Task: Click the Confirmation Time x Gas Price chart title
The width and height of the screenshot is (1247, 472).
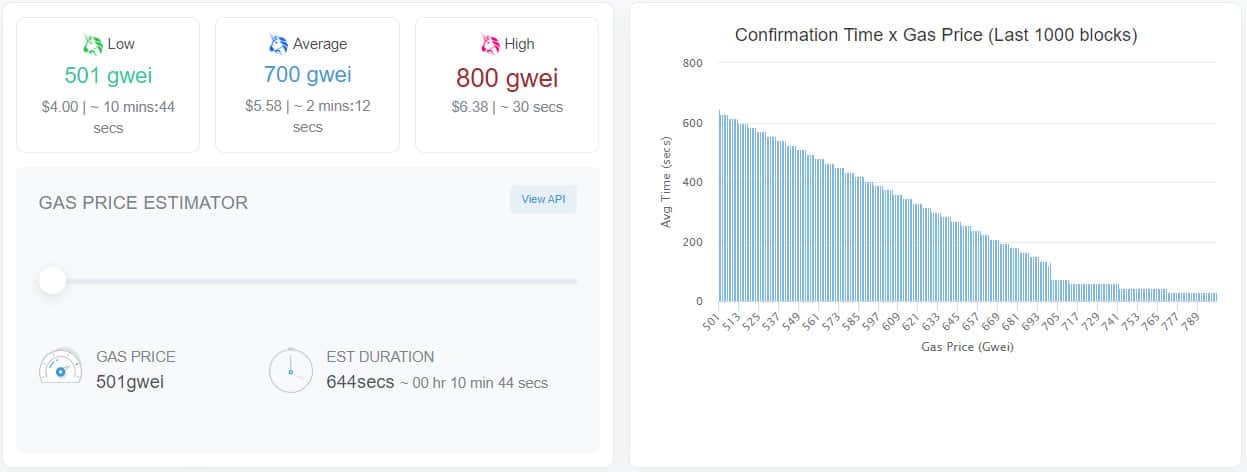Action: (936, 35)
